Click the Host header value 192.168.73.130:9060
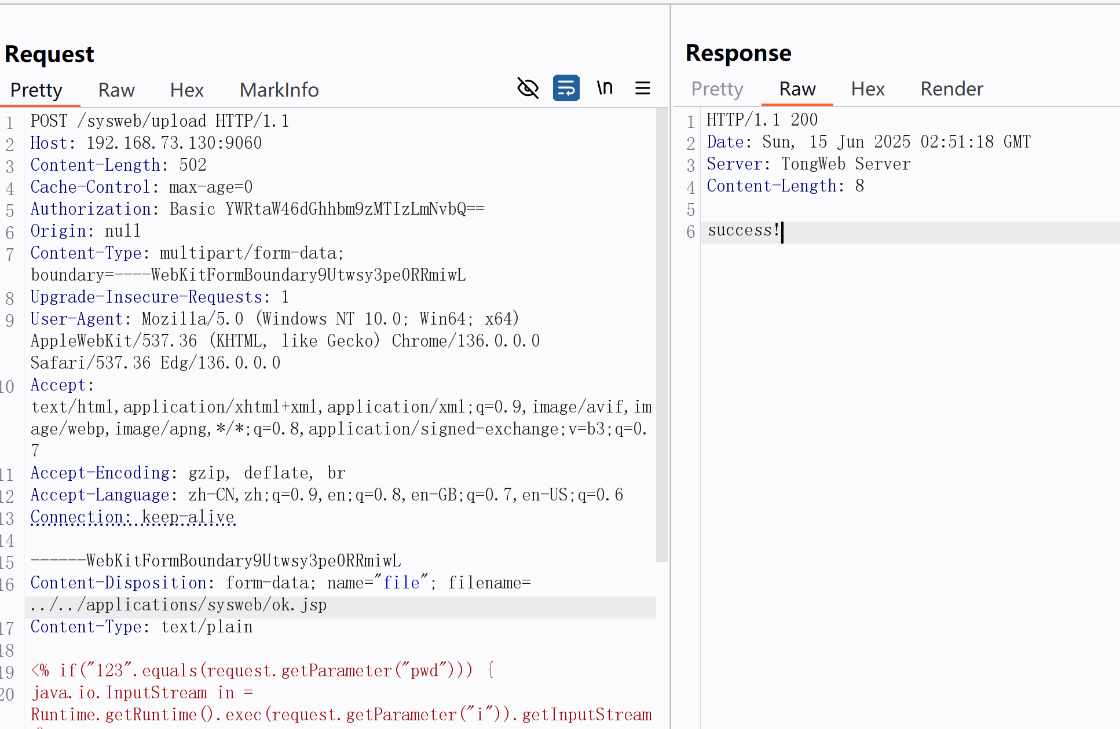This screenshot has height=729, width=1120. [174, 144]
